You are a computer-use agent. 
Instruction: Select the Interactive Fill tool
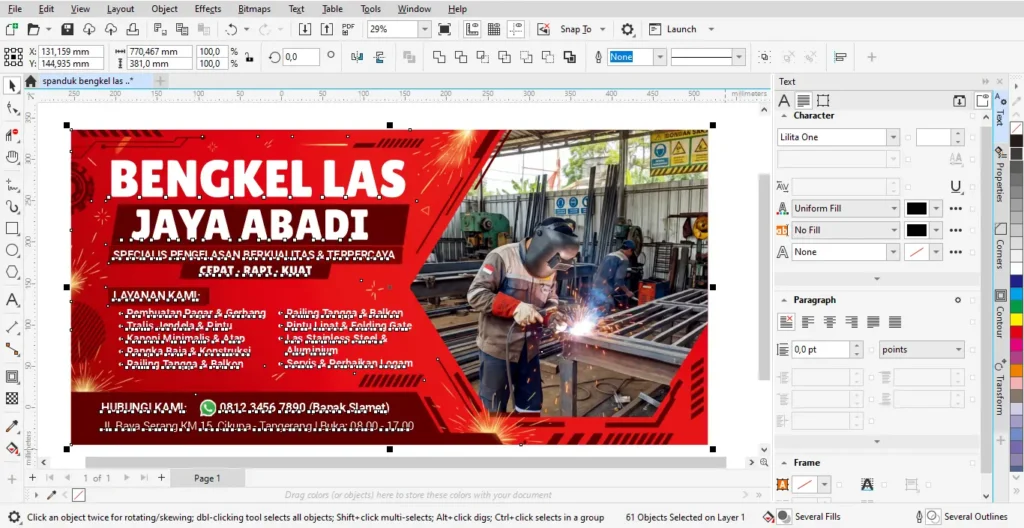coord(12,448)
